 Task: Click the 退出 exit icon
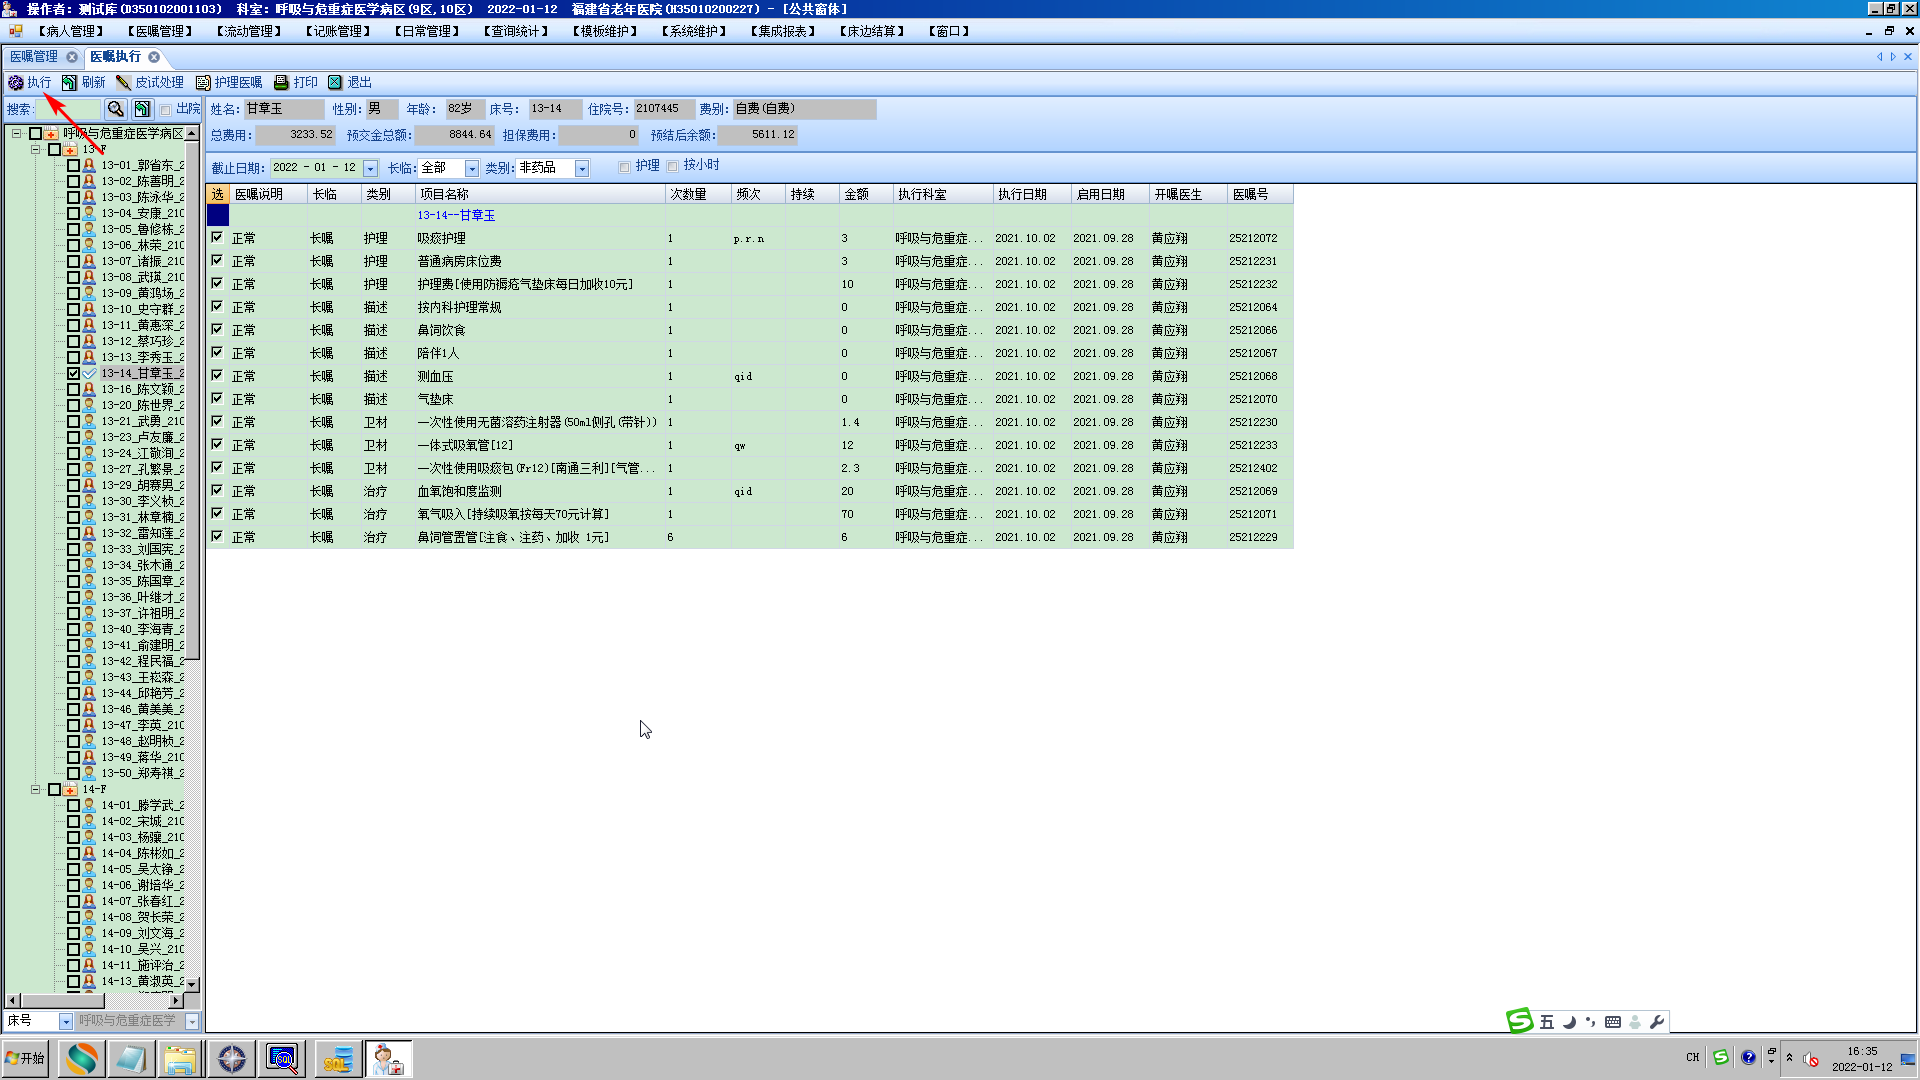pyautogui.click(x=335, y=83)
